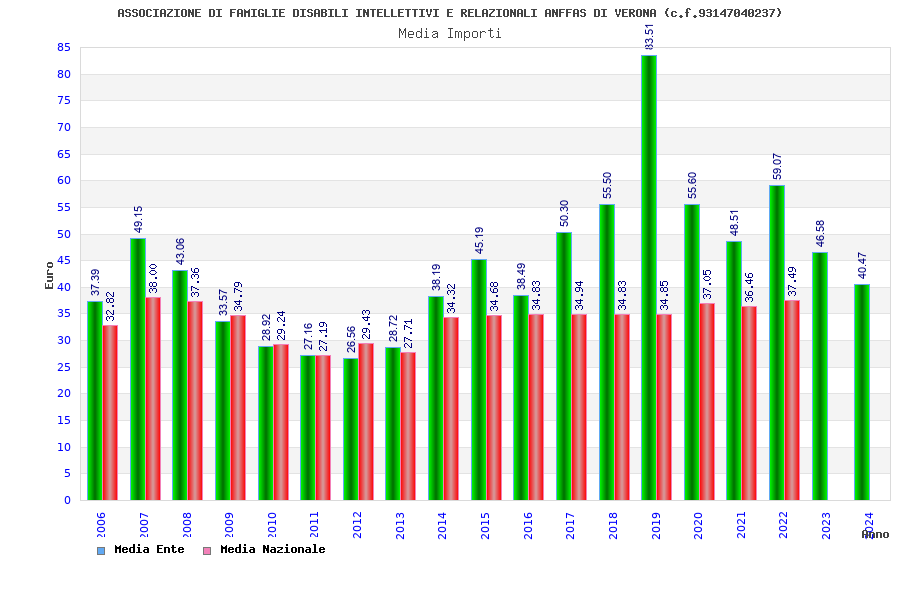This screenshot has width=900, height=600.
Task: Select the green 2018 bar valued 55.50
Action: (607, 353)
